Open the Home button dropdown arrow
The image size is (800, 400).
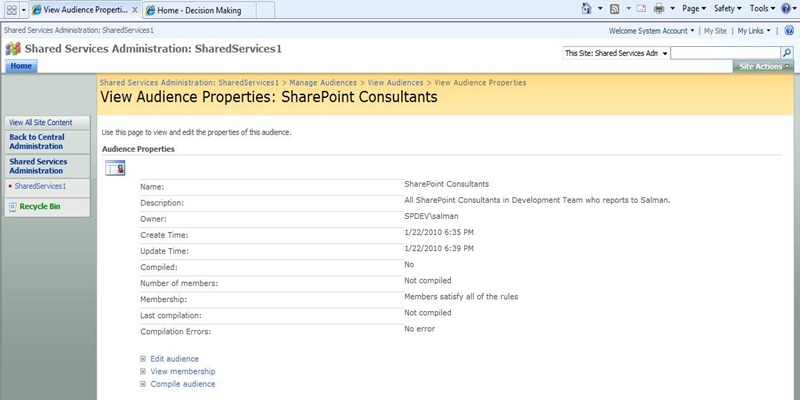point(601,8)
